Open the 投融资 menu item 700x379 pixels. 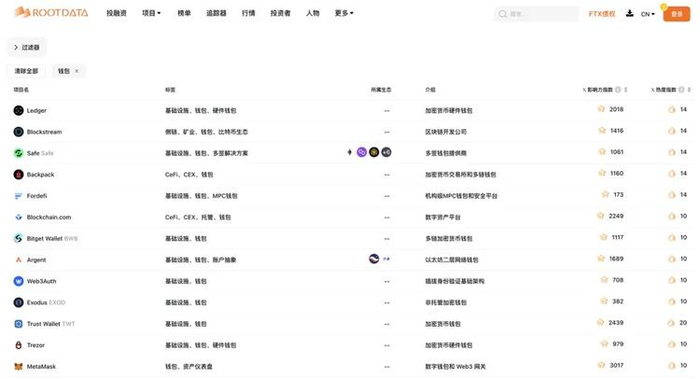pos(117,13)
